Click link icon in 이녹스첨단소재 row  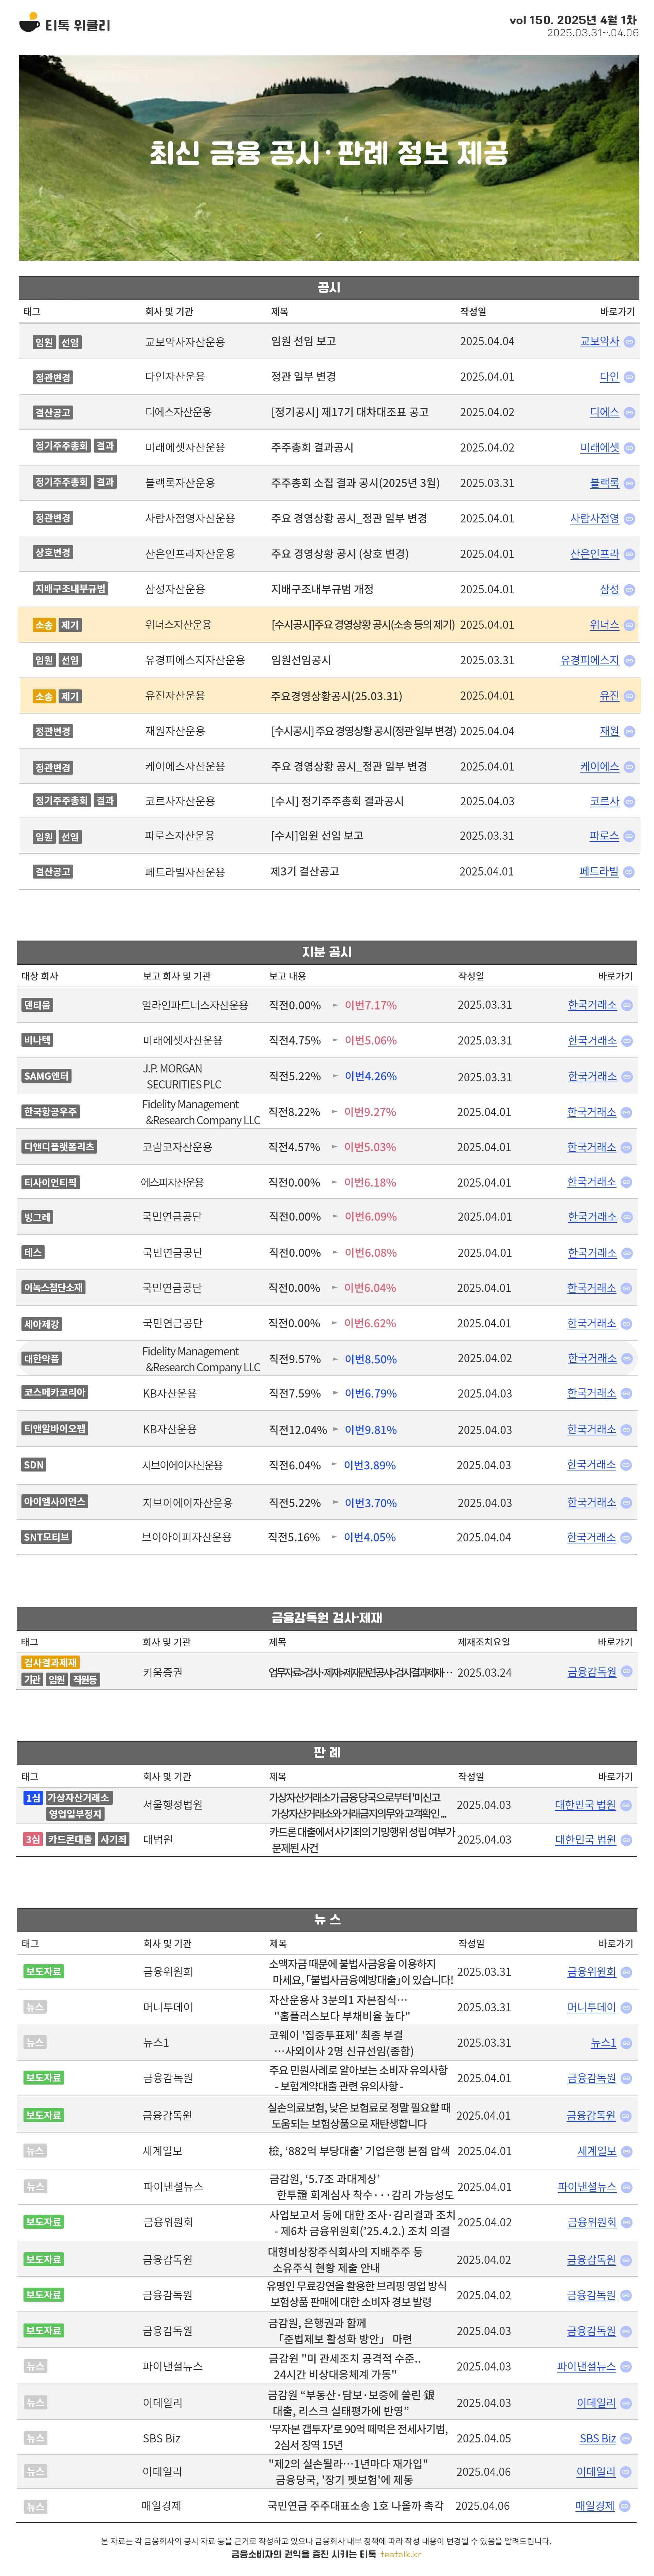tap(627, 1288)
